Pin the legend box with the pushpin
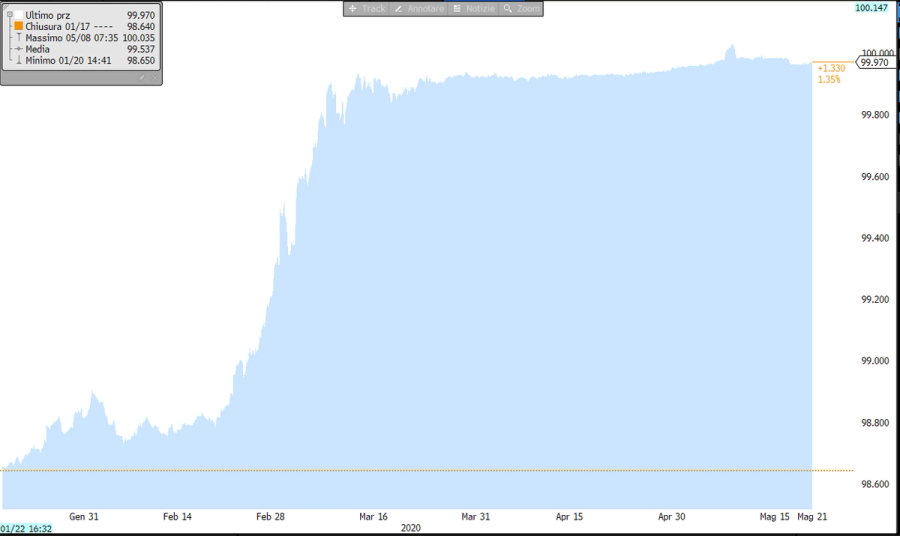The width and height of the screenshot is (900, 536). (x=142, y=77)
